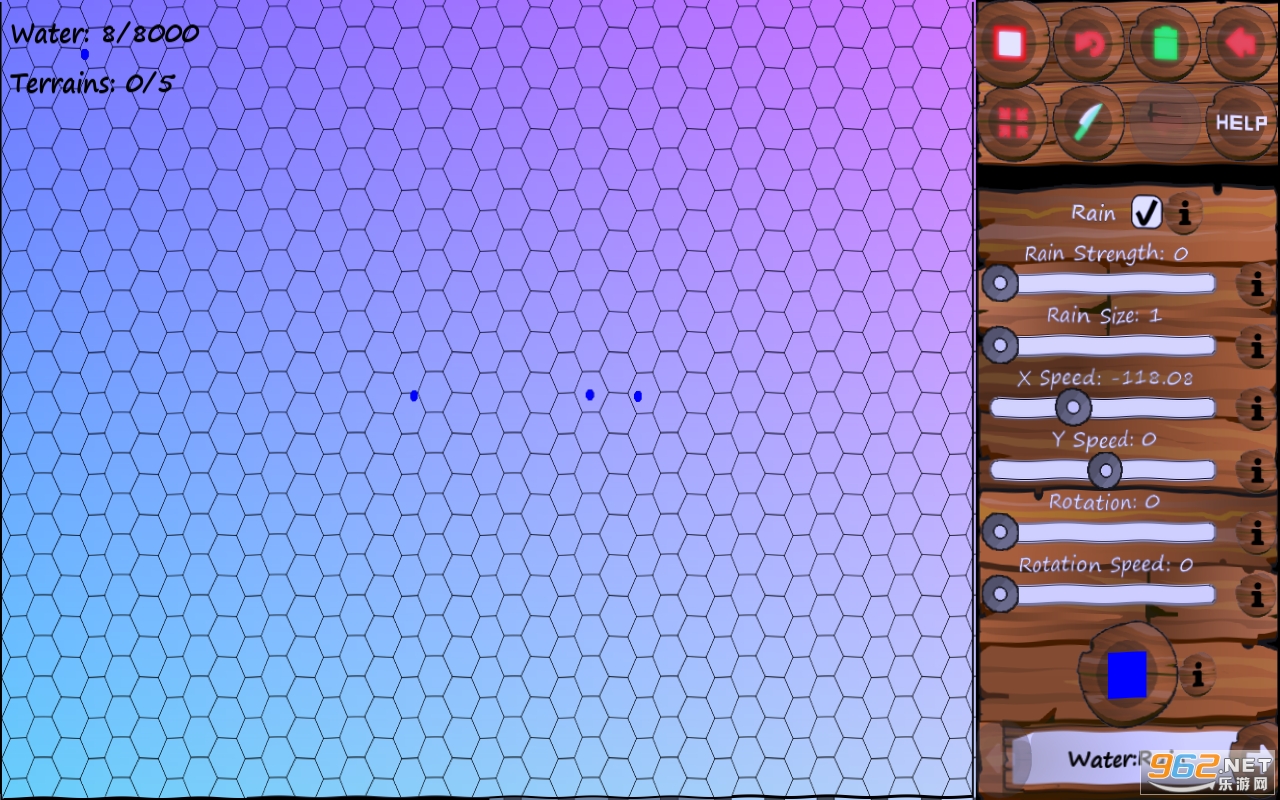
Task: Select the green knife tool
Action: [1088, 122]
